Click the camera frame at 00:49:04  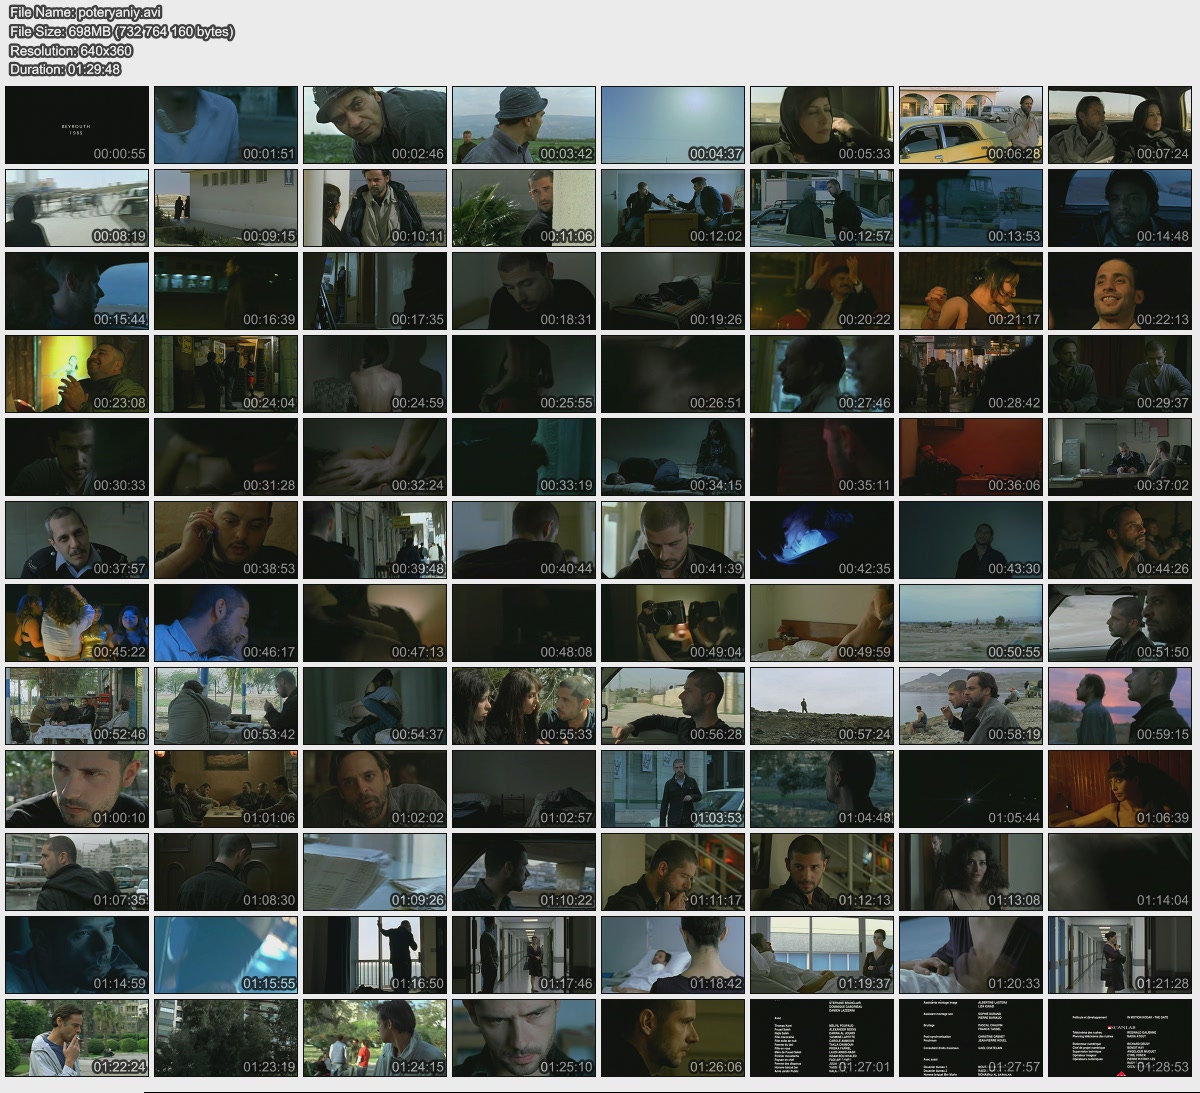pos(673,623)
